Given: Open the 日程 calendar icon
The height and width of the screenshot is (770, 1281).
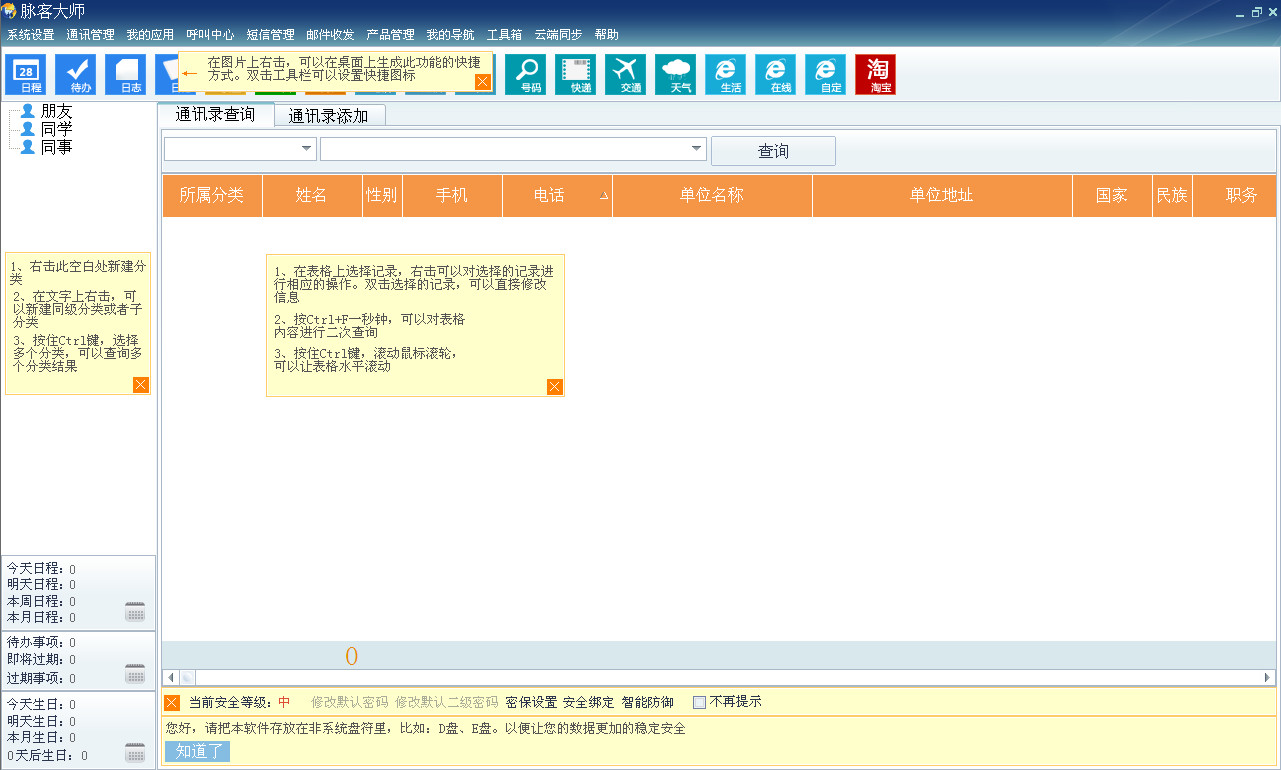Looking at the screenshot, I should [x=25, y=74].
